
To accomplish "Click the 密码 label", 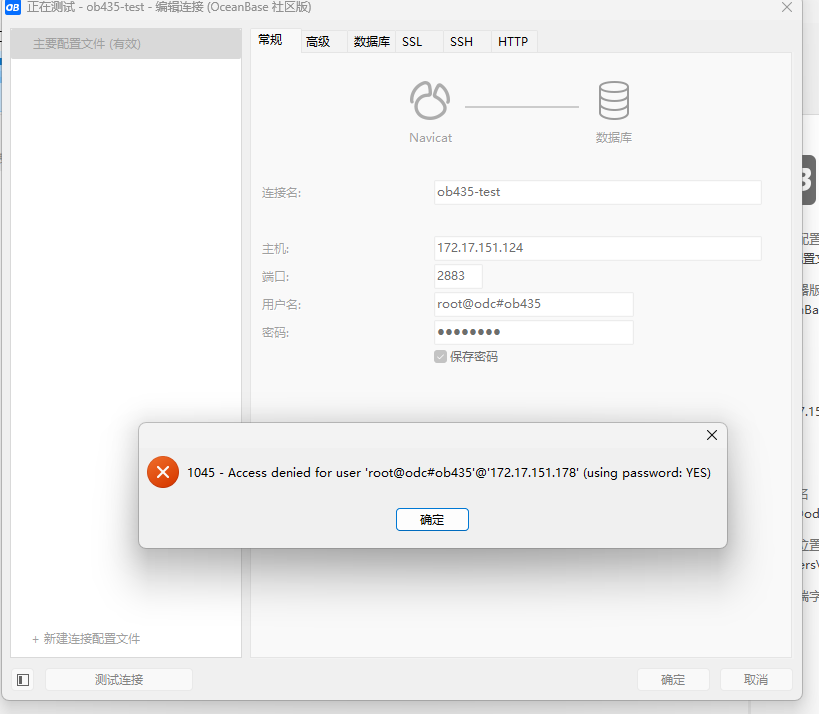I will [x=275, y=333].
